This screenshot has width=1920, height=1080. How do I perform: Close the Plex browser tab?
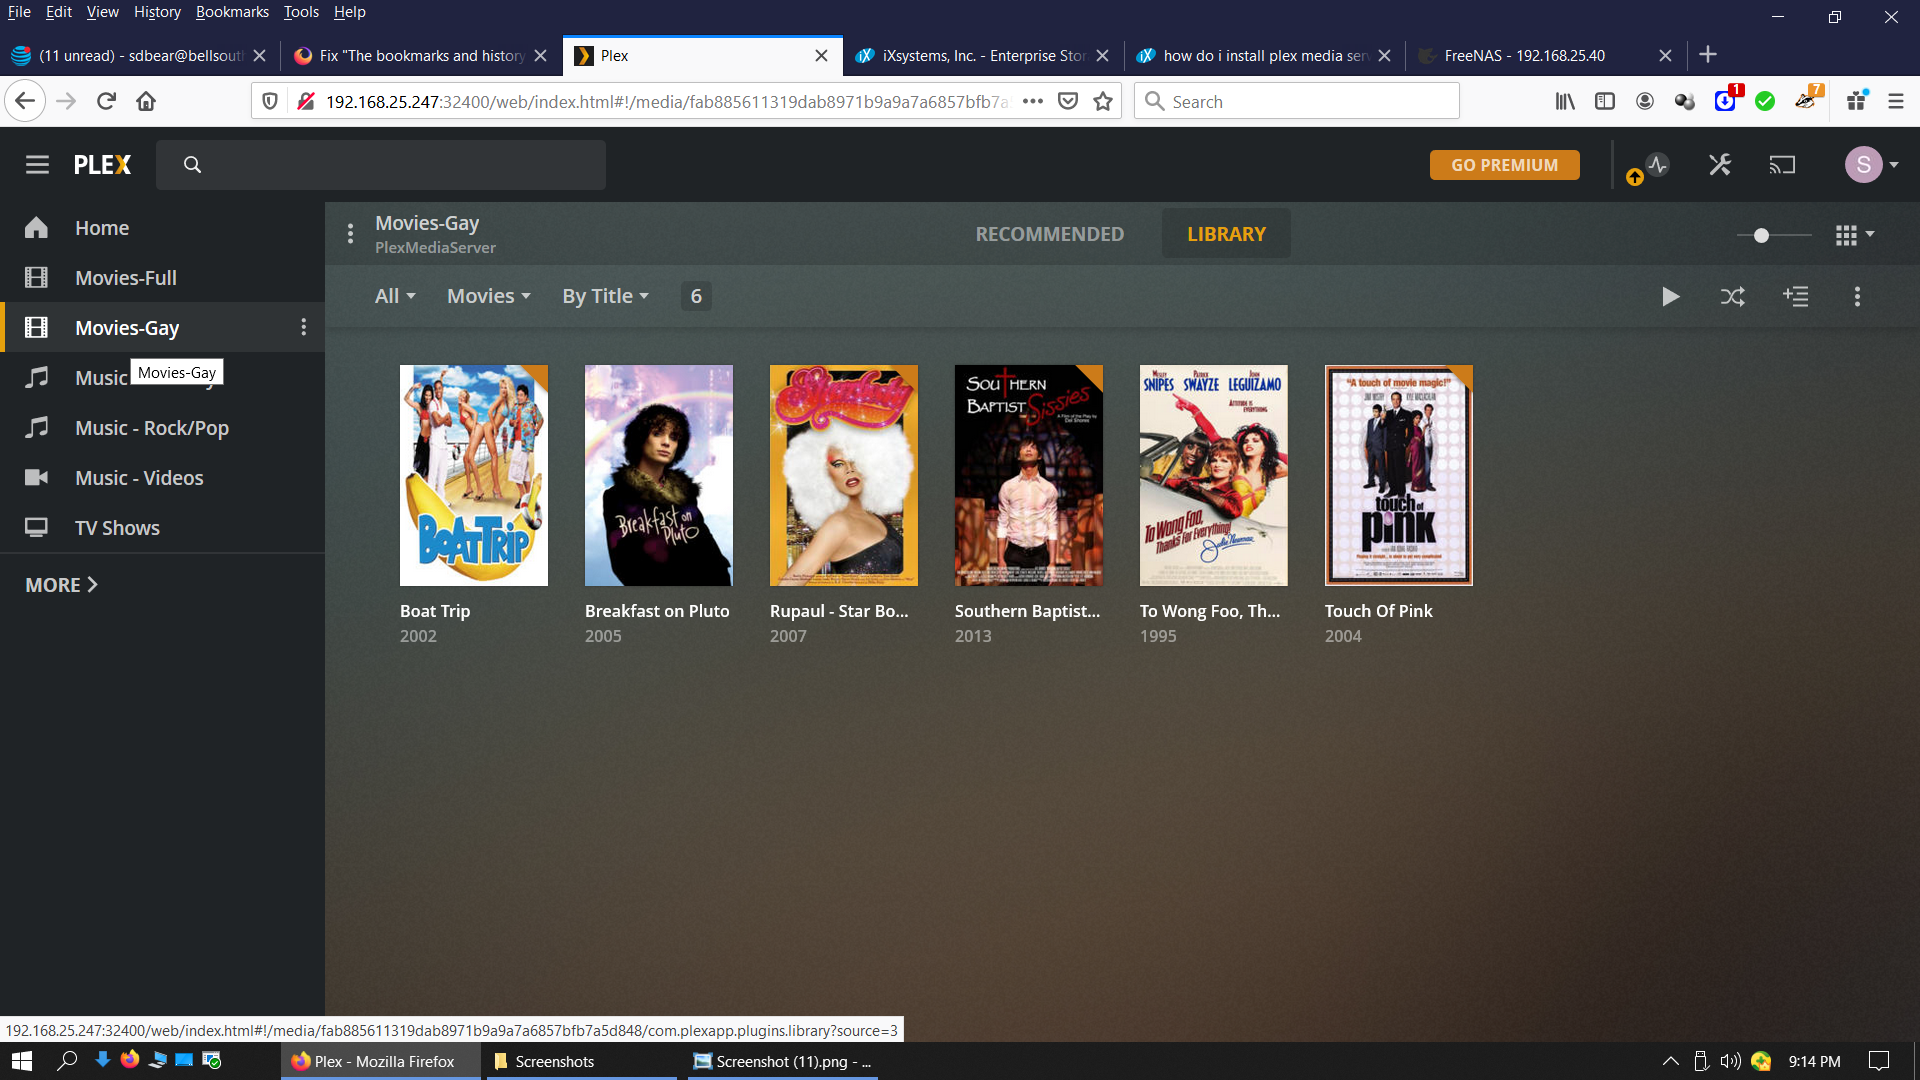[821, 56]
